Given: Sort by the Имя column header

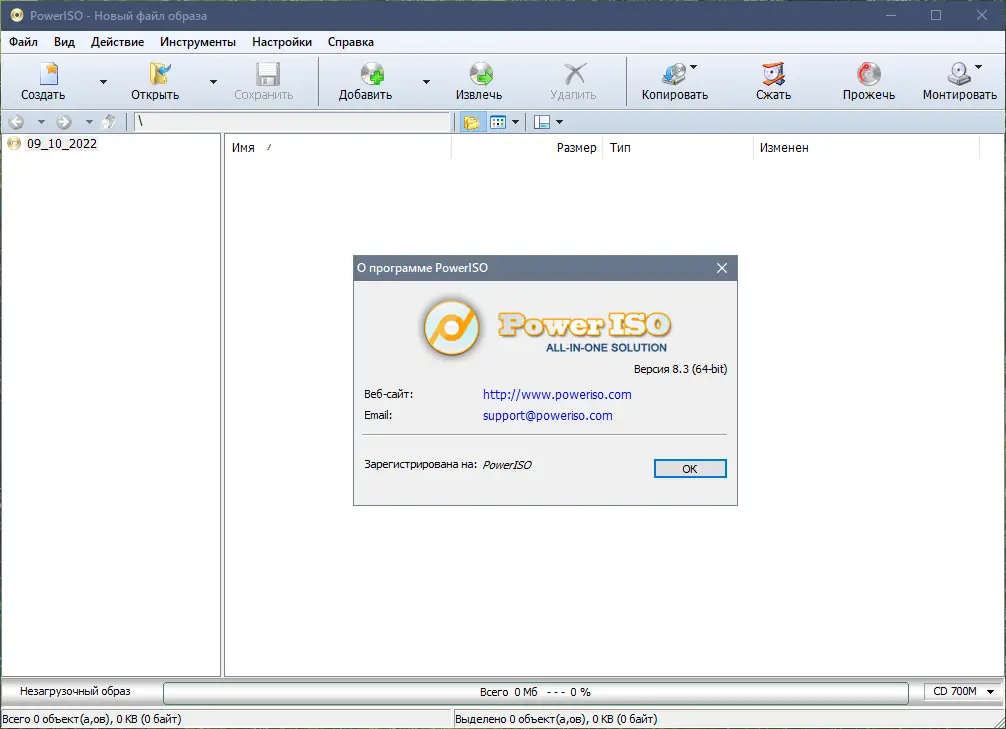Looking at the screenshot, I should tap(337, 148).
